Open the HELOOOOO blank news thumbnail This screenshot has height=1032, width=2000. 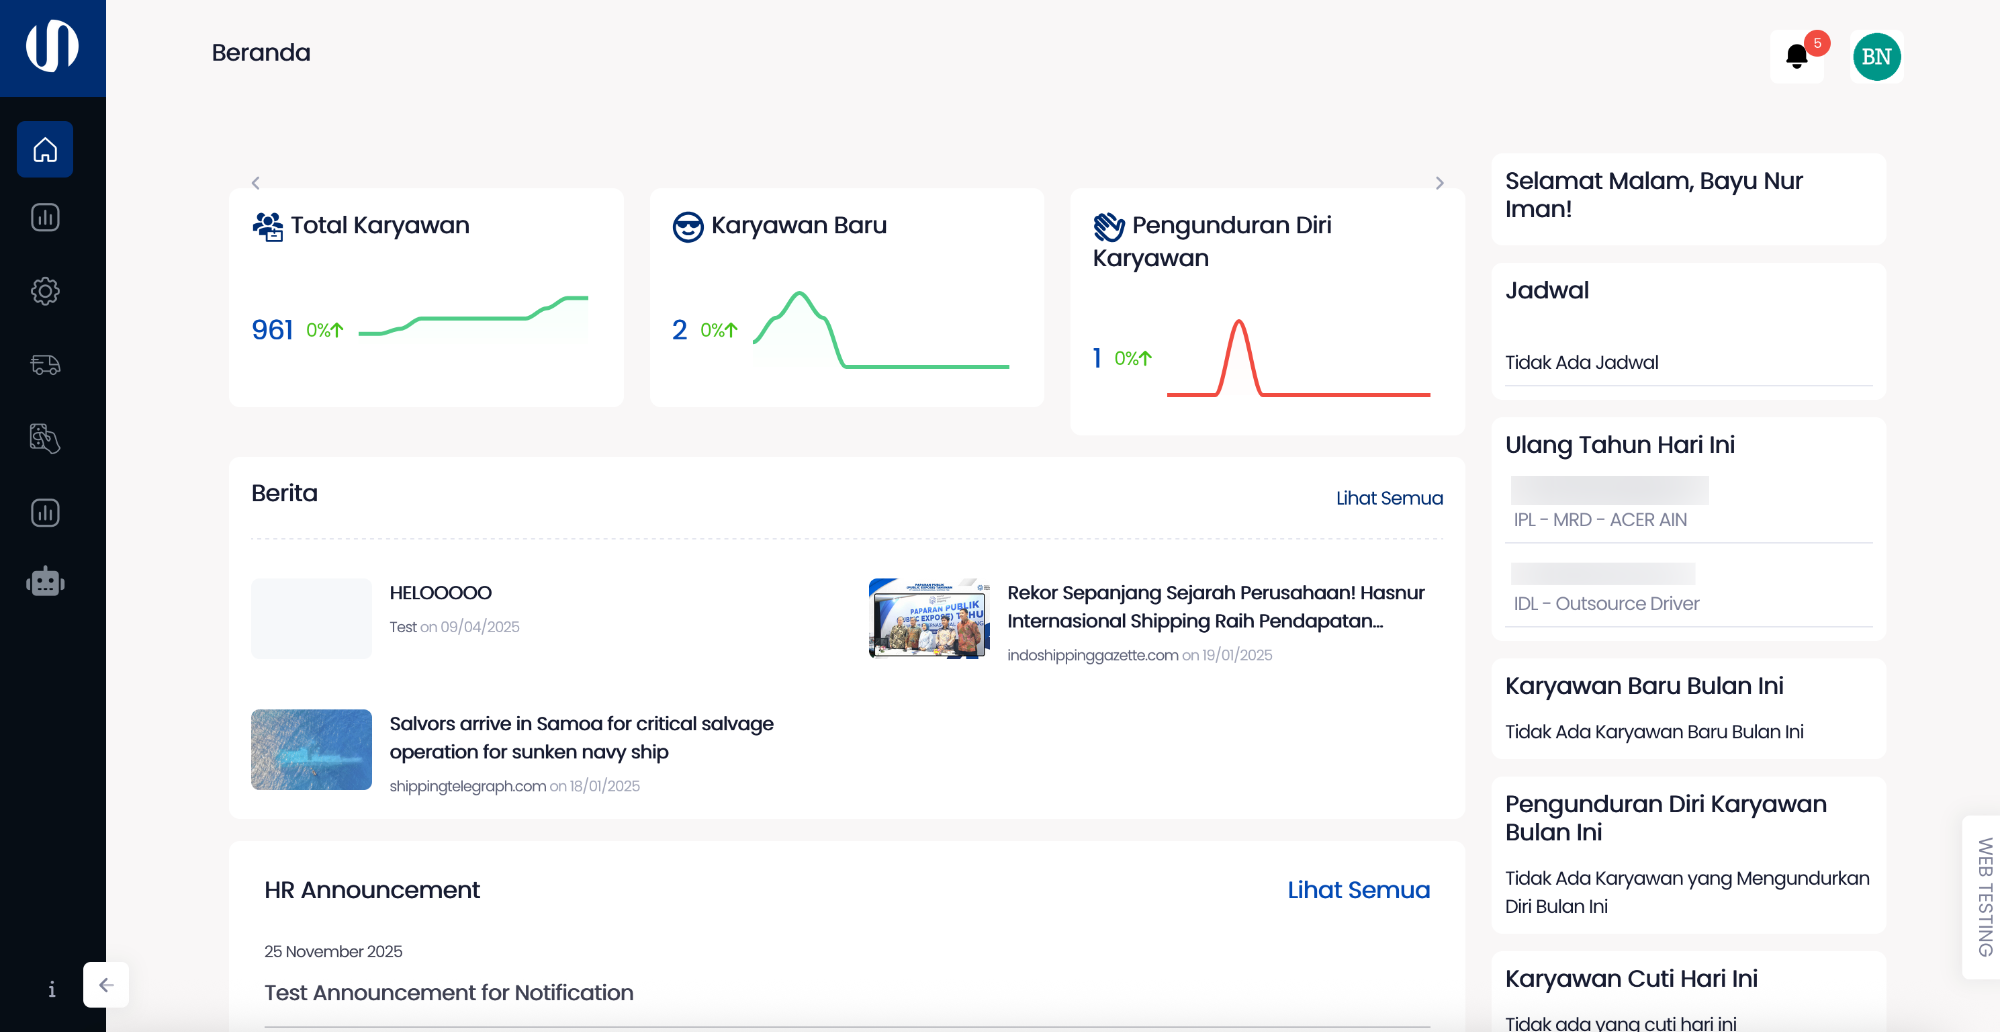click(311, 618)
